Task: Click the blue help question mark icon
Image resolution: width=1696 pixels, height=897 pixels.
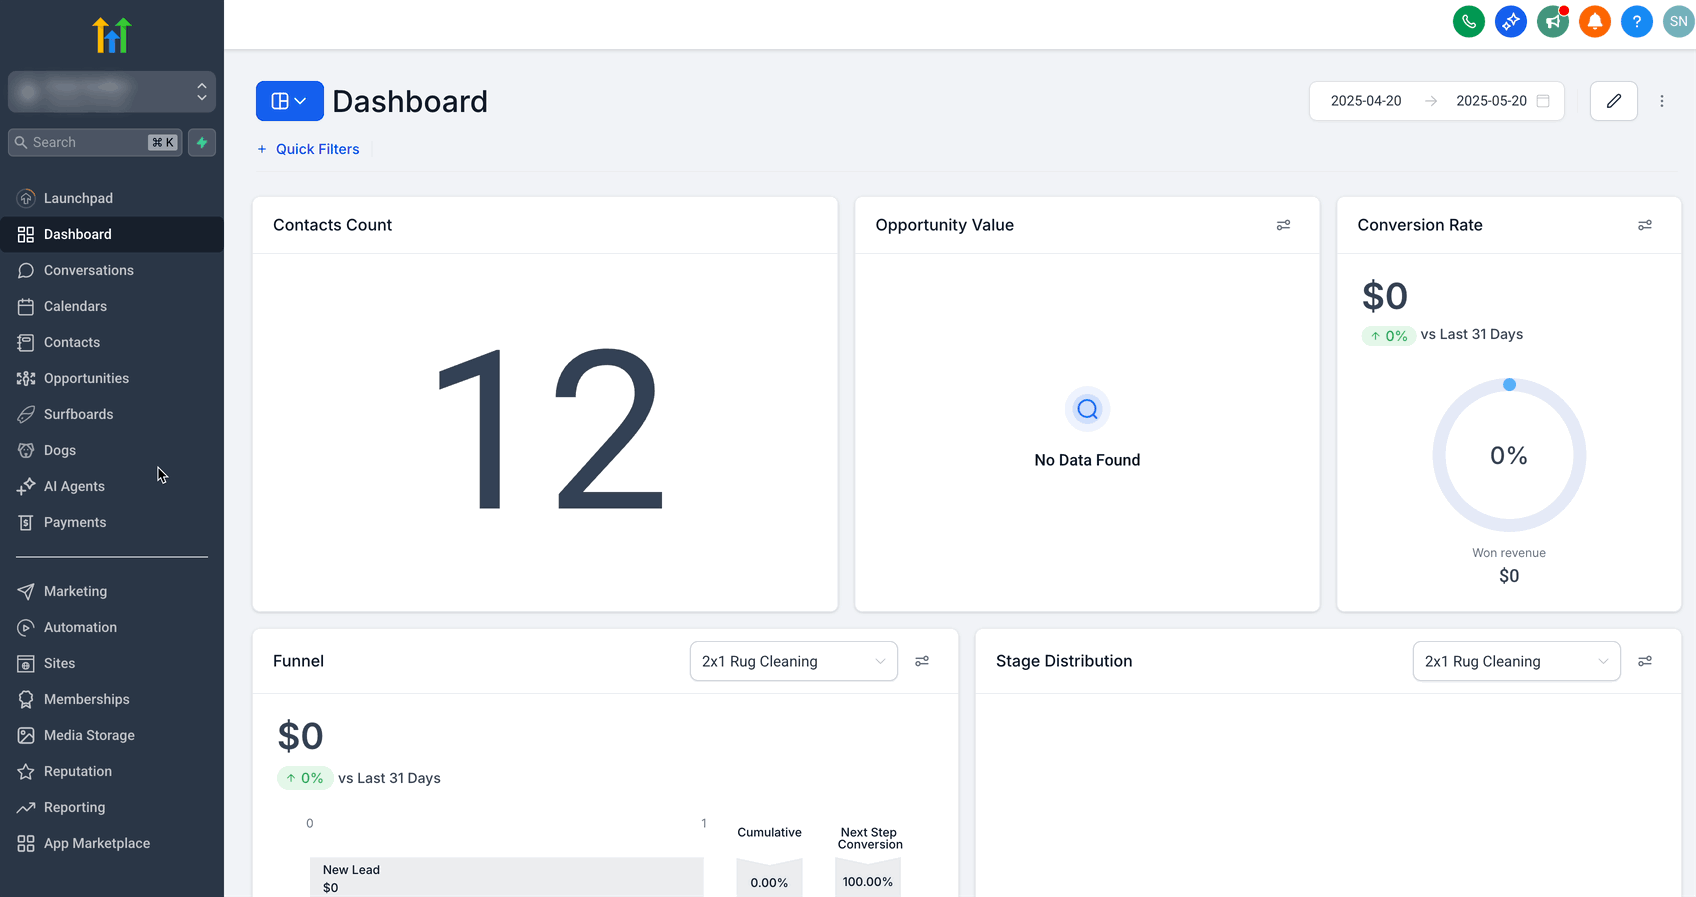Action: pyautogui.click(x=1636, y=21)
